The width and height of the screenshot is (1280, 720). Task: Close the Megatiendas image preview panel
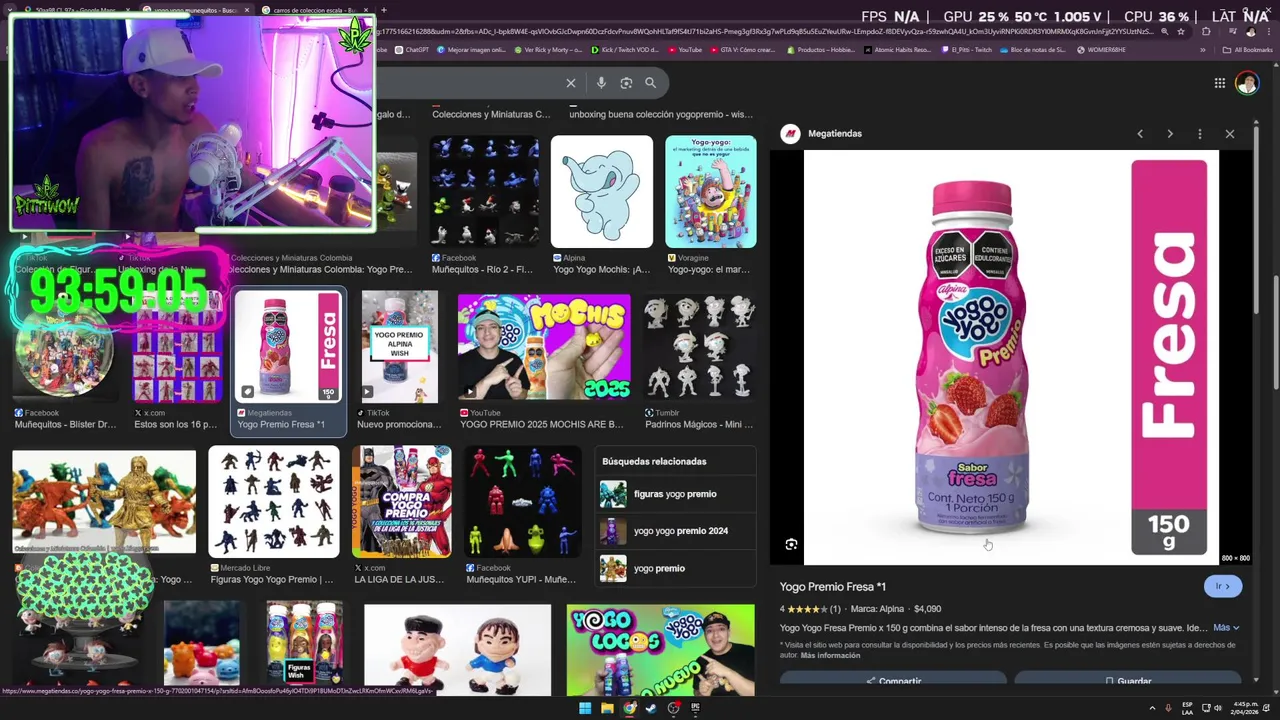click(x=1230, y=133)
